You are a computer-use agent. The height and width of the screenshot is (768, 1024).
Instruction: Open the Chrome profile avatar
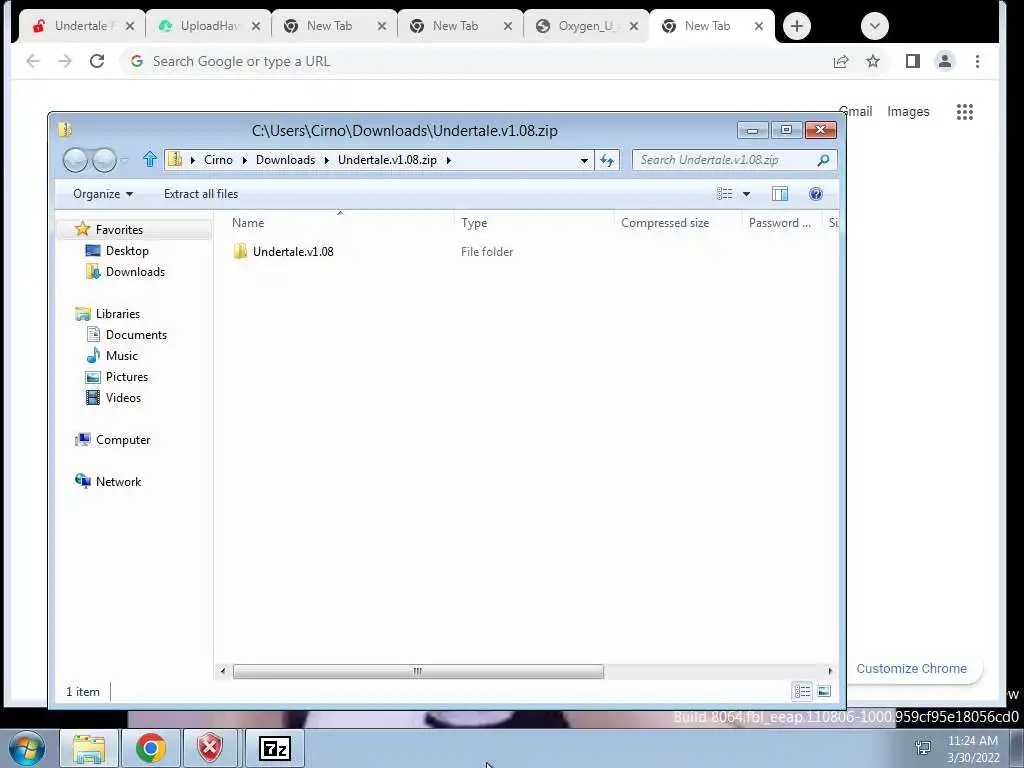click(944, 61)
